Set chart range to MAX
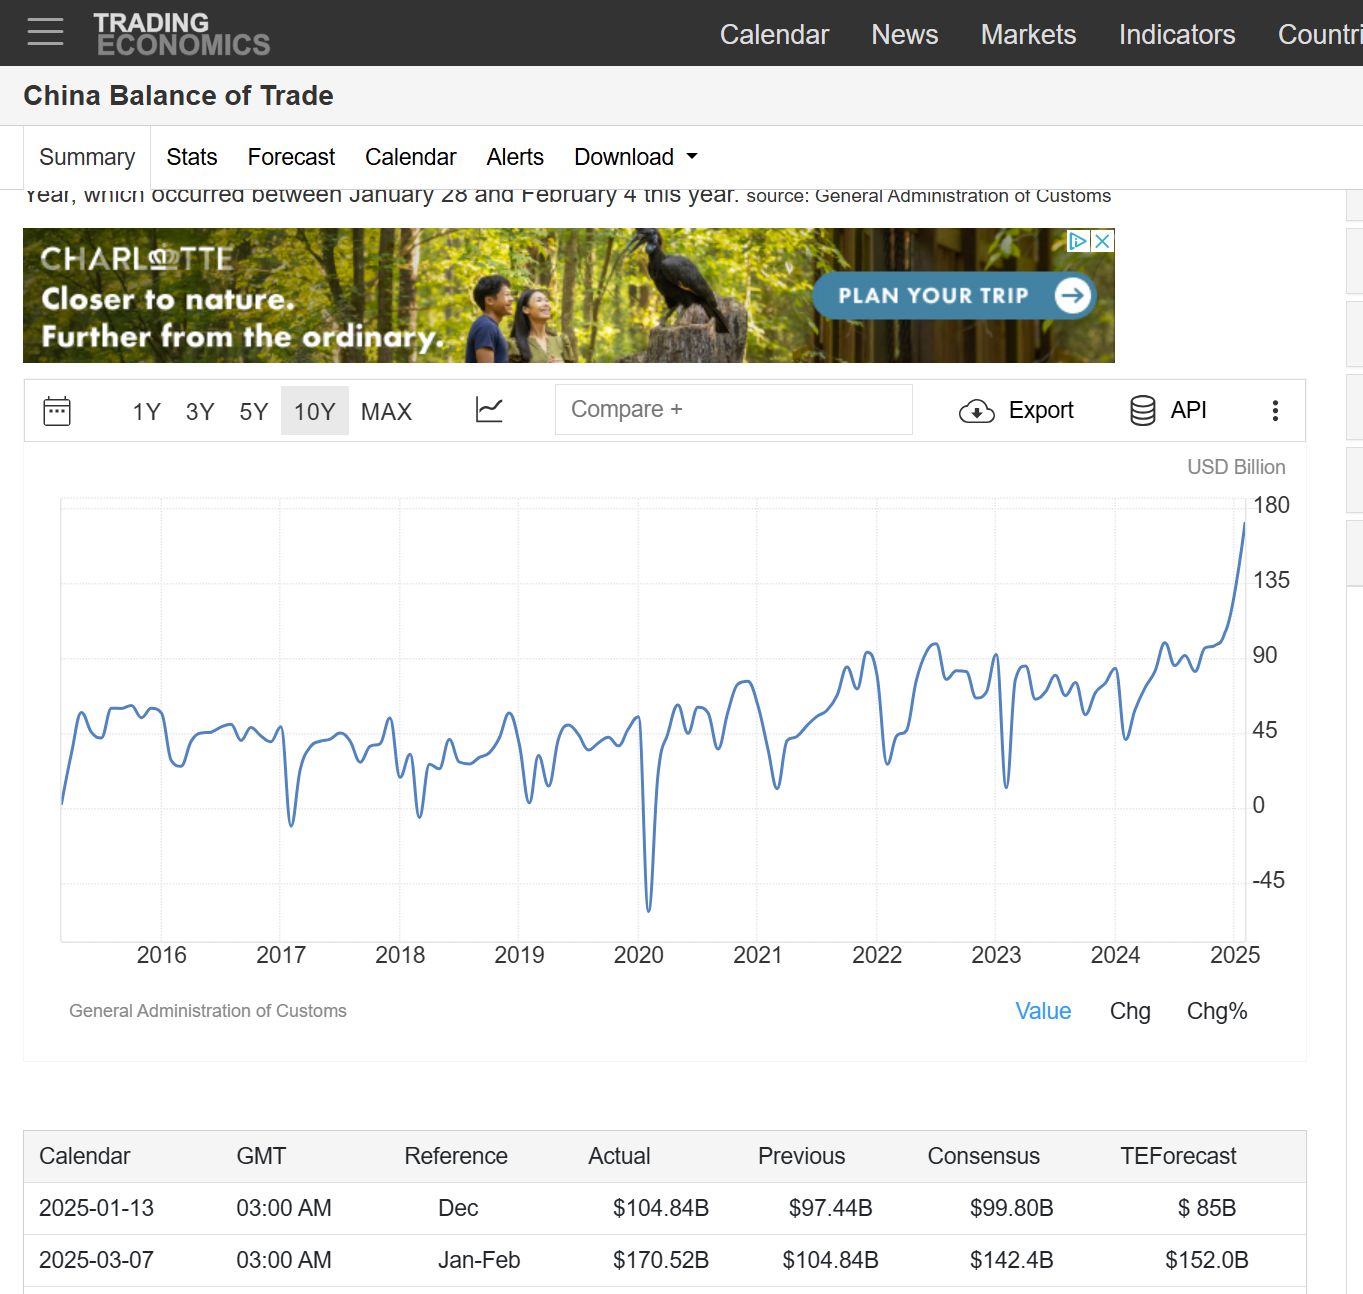Image resolution: width=1363 pixels, height=1294 pixels. (x=386, y=411)
